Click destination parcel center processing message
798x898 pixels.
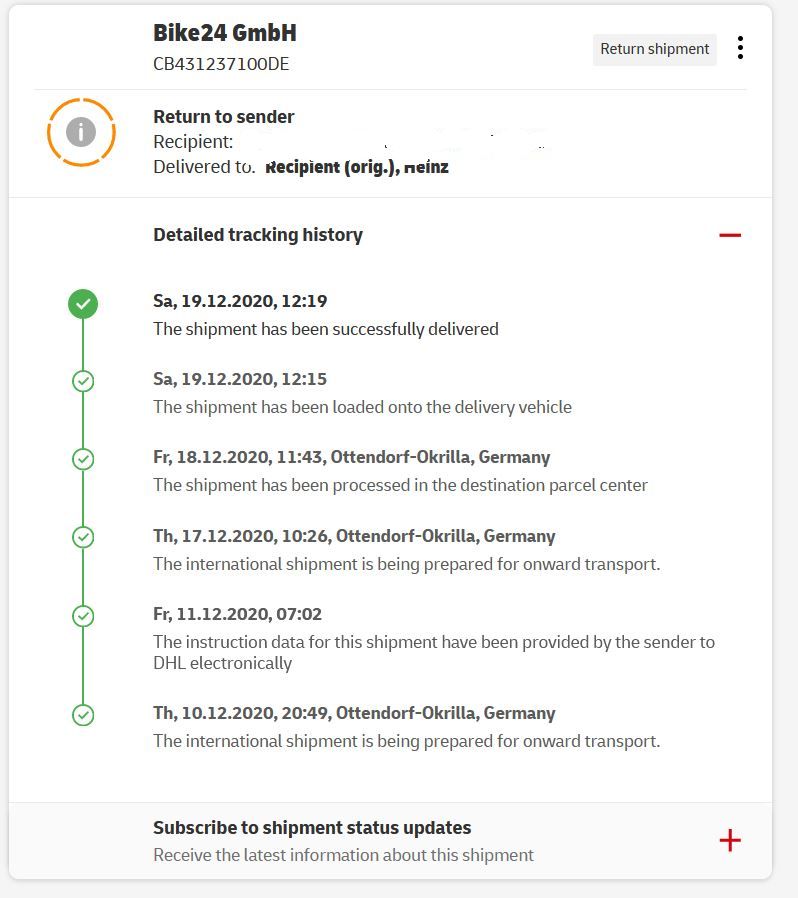point(400,485)
